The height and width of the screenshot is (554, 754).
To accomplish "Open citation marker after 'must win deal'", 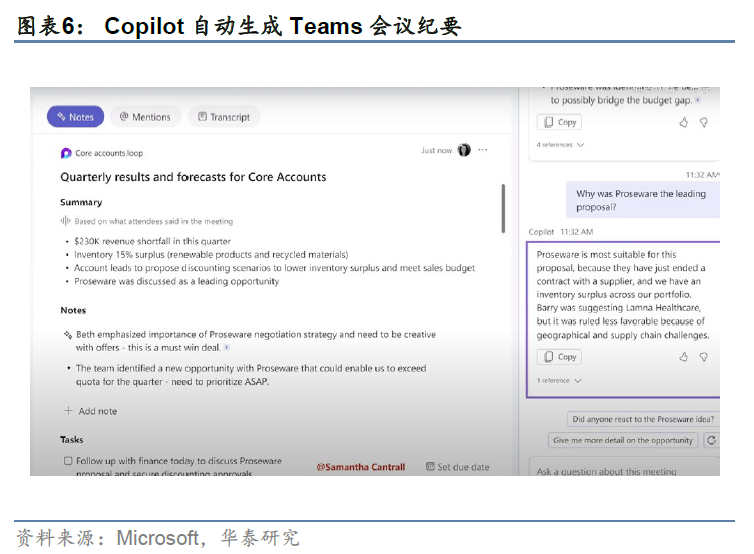I will 227,347.
